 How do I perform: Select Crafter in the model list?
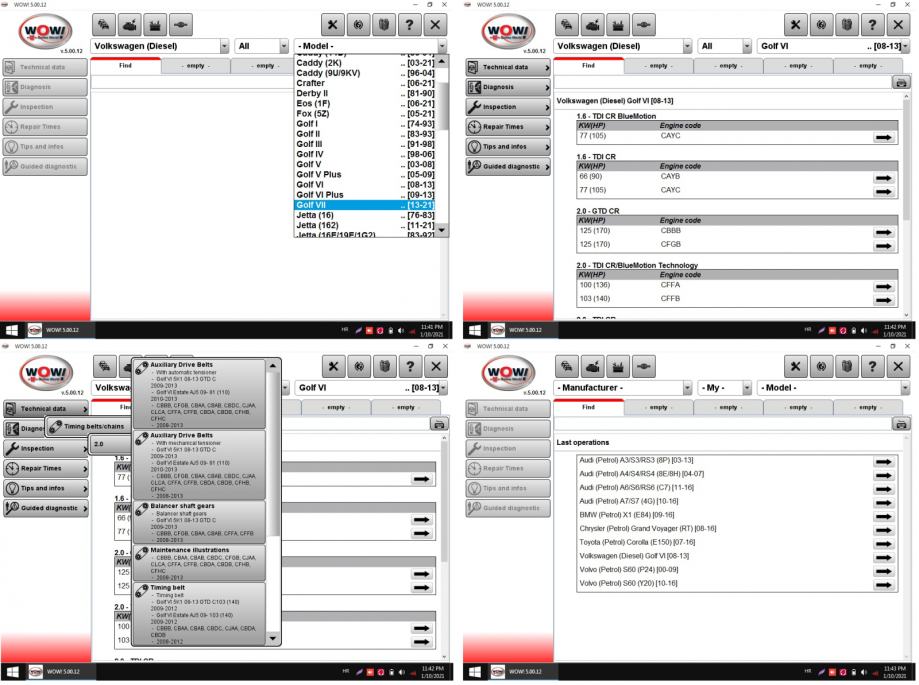(x=365, y=83)
